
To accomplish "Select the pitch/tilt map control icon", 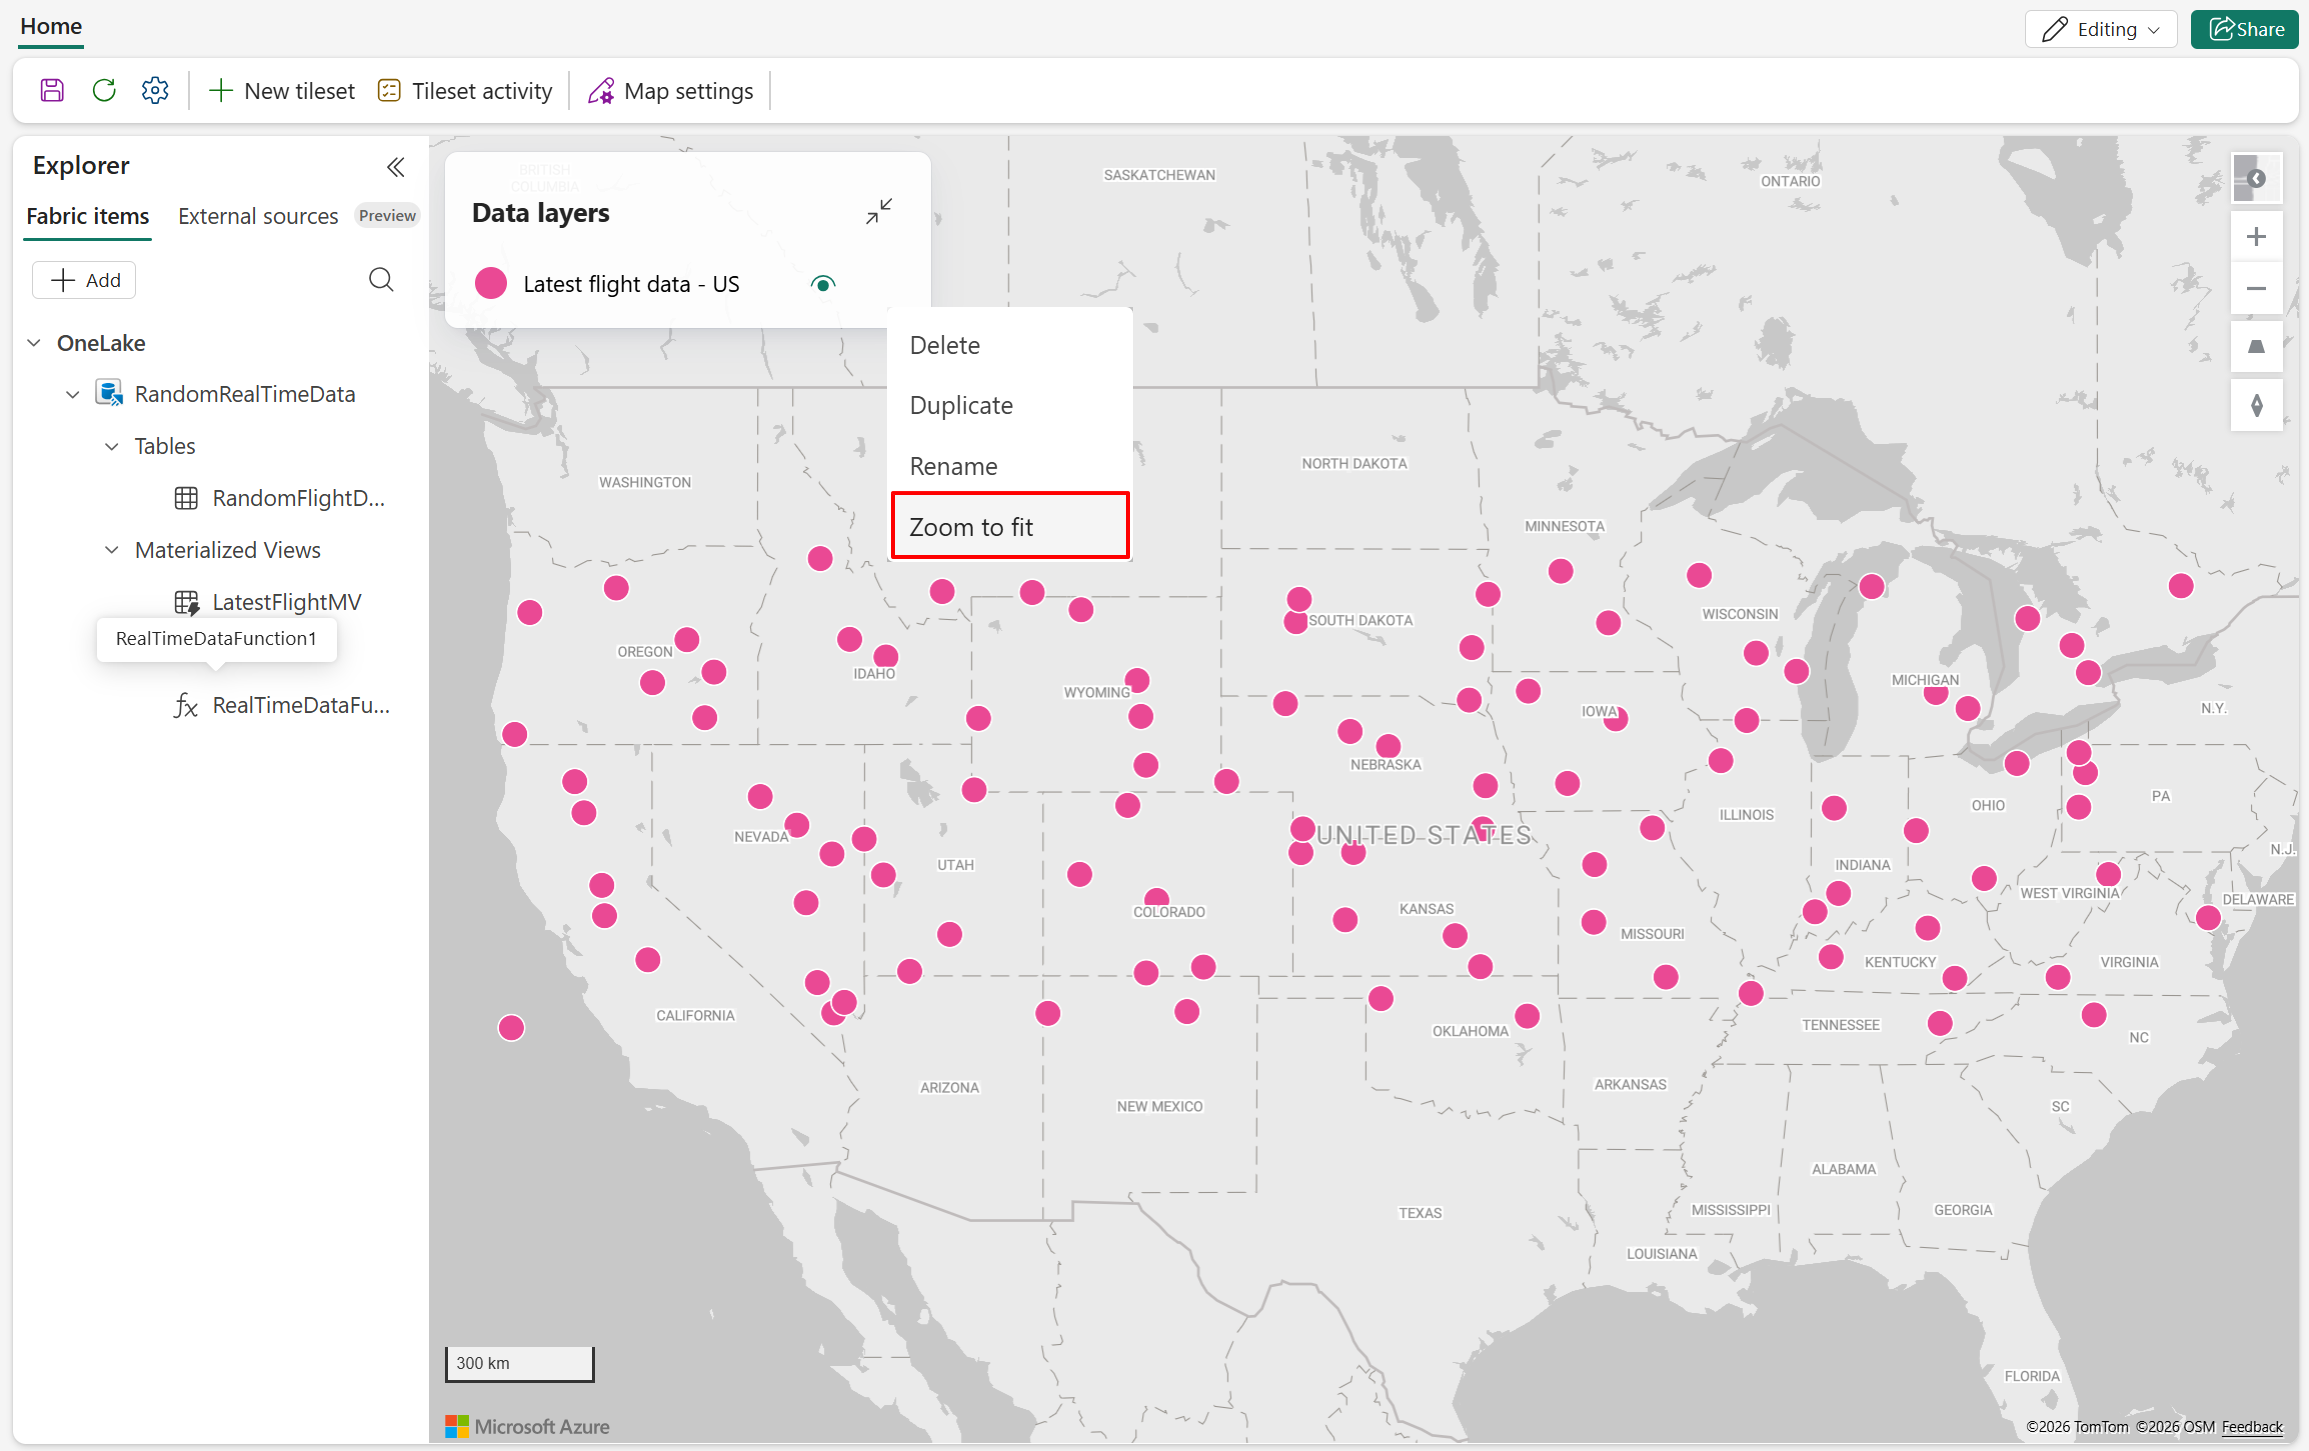I will click(x=2257, y=347).
